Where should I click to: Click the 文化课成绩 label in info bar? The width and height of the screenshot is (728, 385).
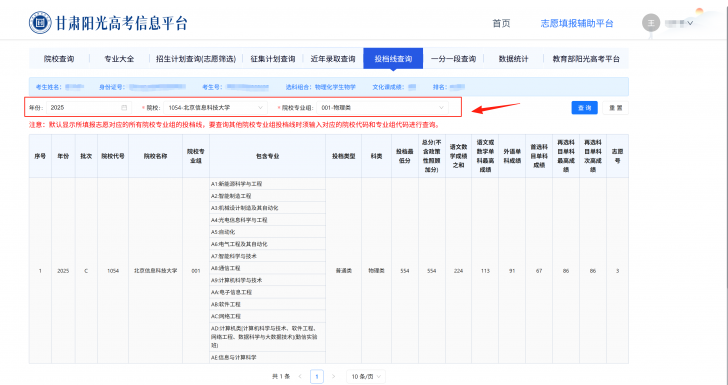(x=388, y=87)
